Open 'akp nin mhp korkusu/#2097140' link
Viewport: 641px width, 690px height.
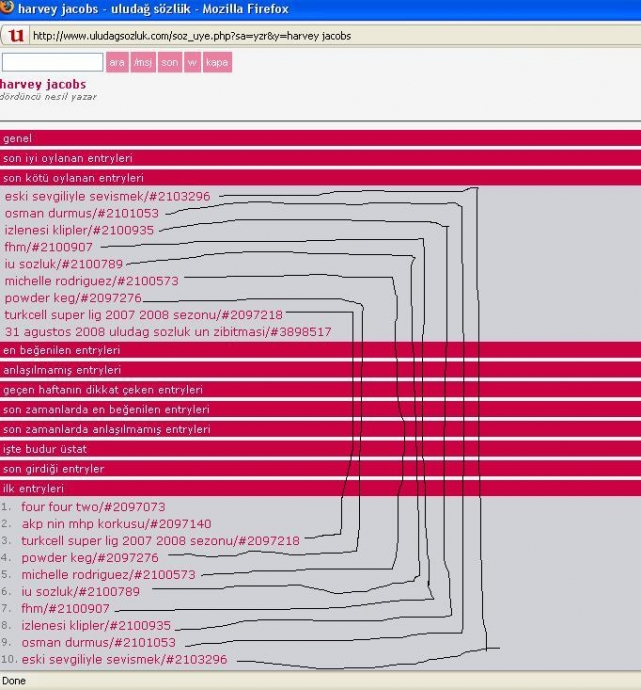116,524
